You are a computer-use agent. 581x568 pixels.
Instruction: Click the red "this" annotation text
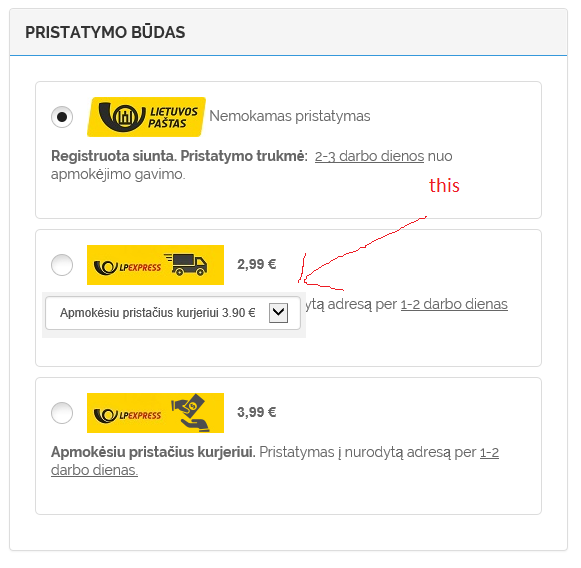pos(444,185)
